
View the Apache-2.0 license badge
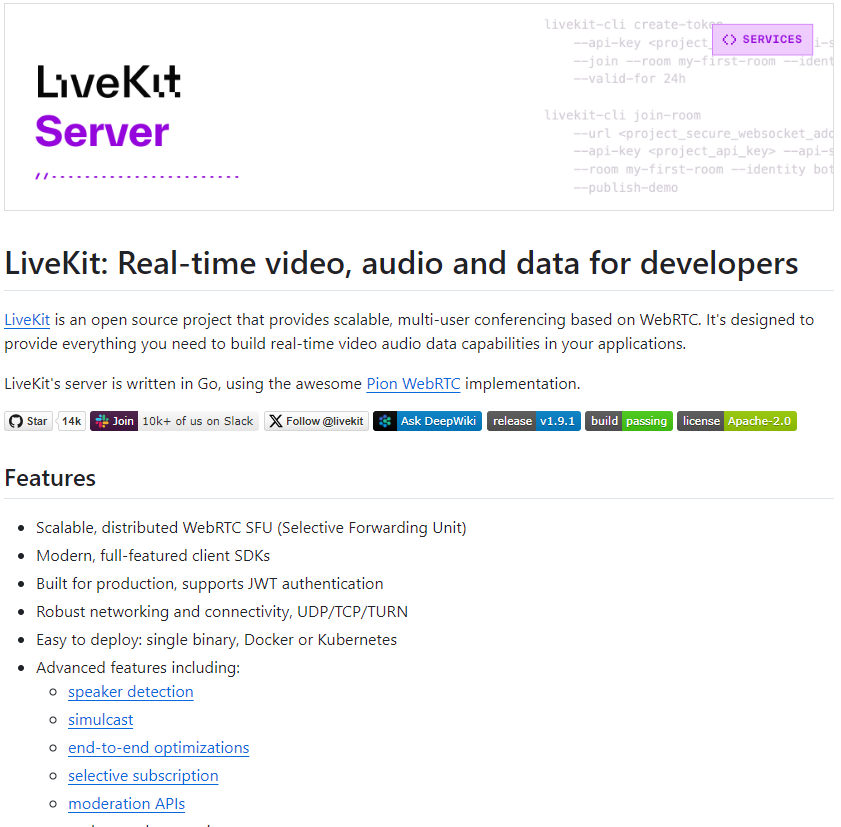pyautogui.click(x=736, y=421)
